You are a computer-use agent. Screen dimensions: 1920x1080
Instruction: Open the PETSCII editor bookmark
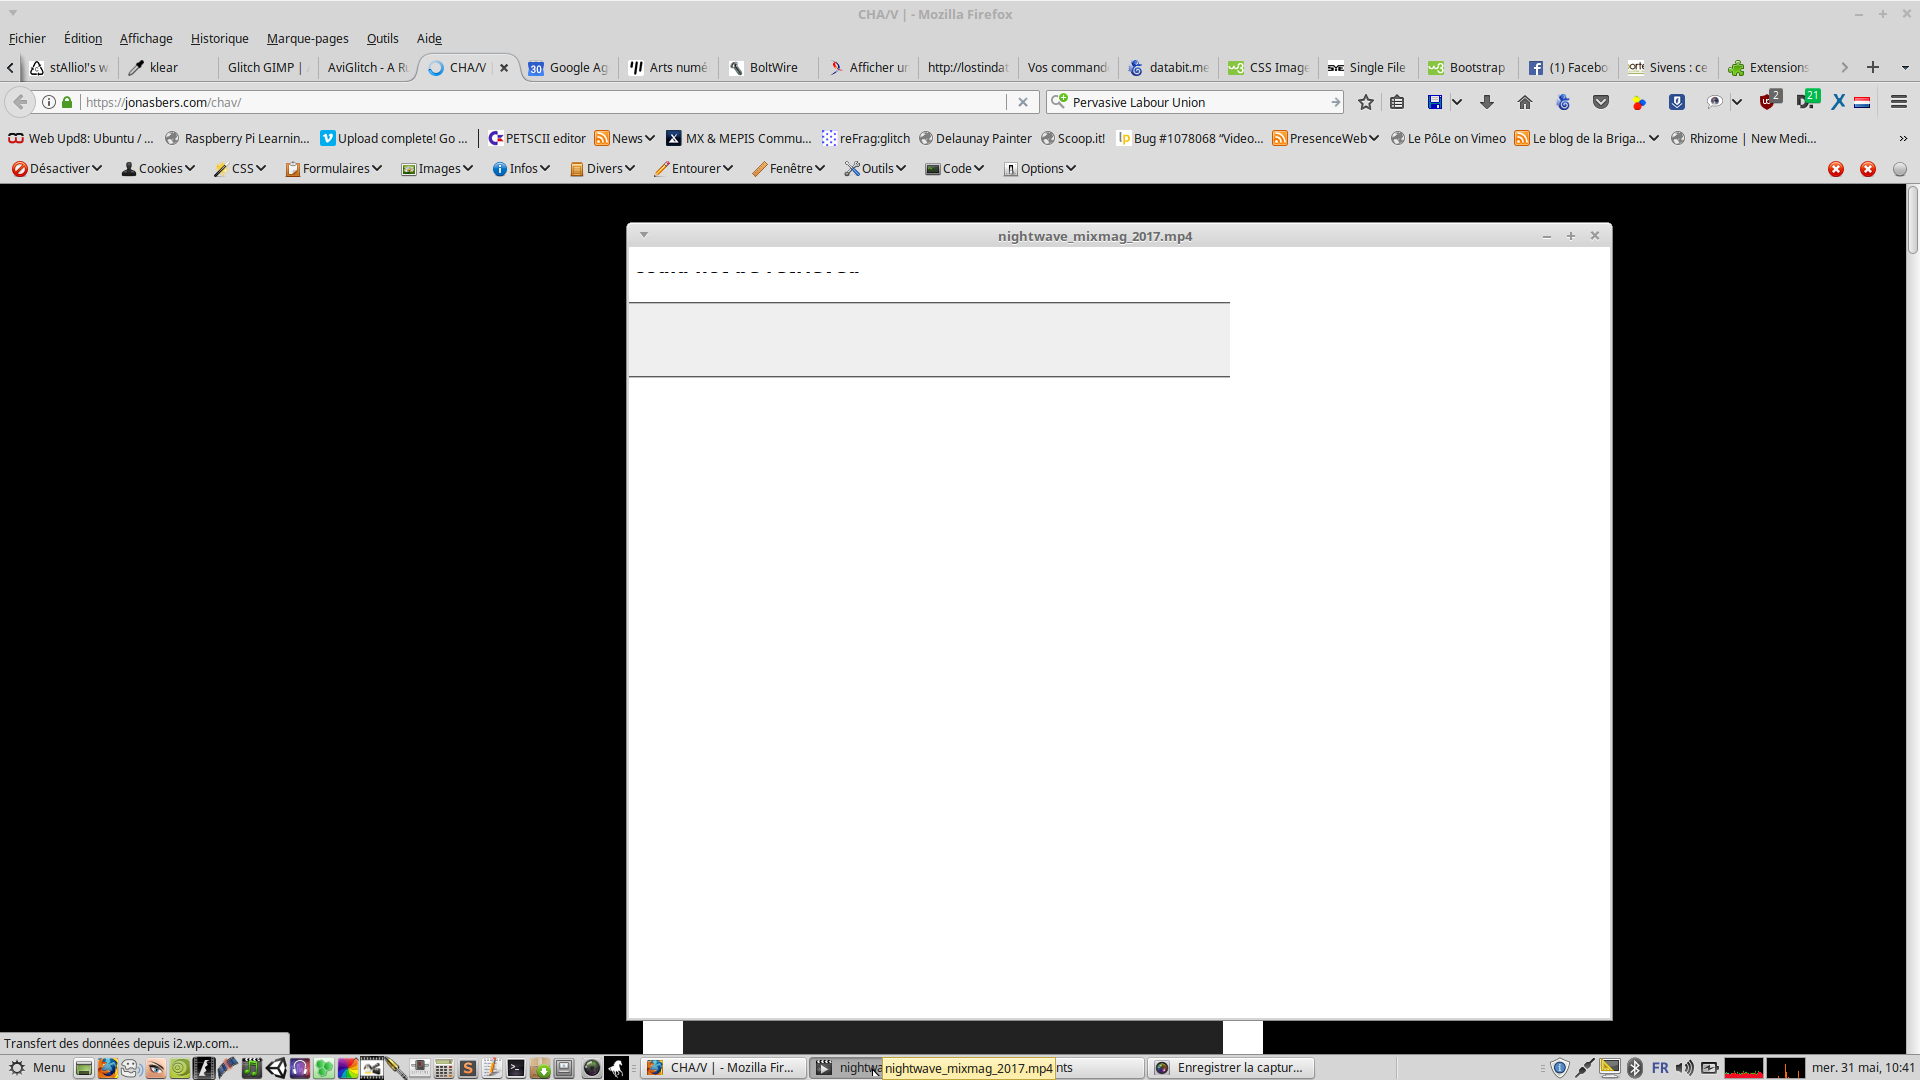tap(537, 139)
